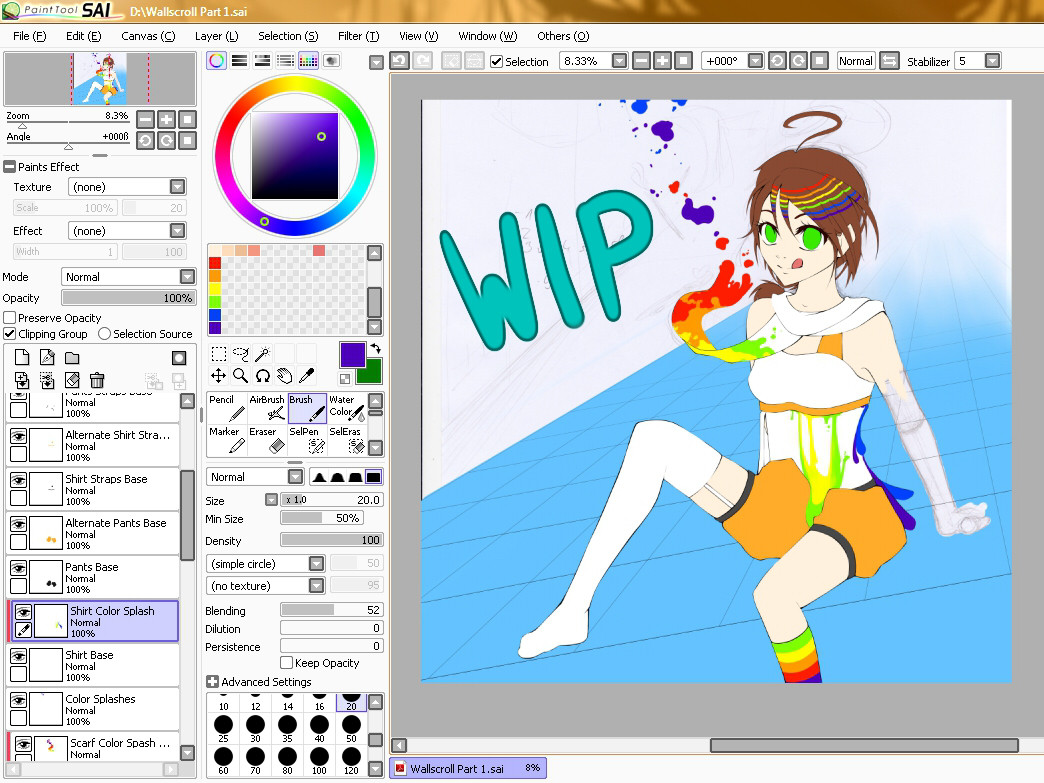This screenshot has width=1044, height=783.
Task: Click the Wallscroll Part 1.sai document tab
Action: pos(467,768)
